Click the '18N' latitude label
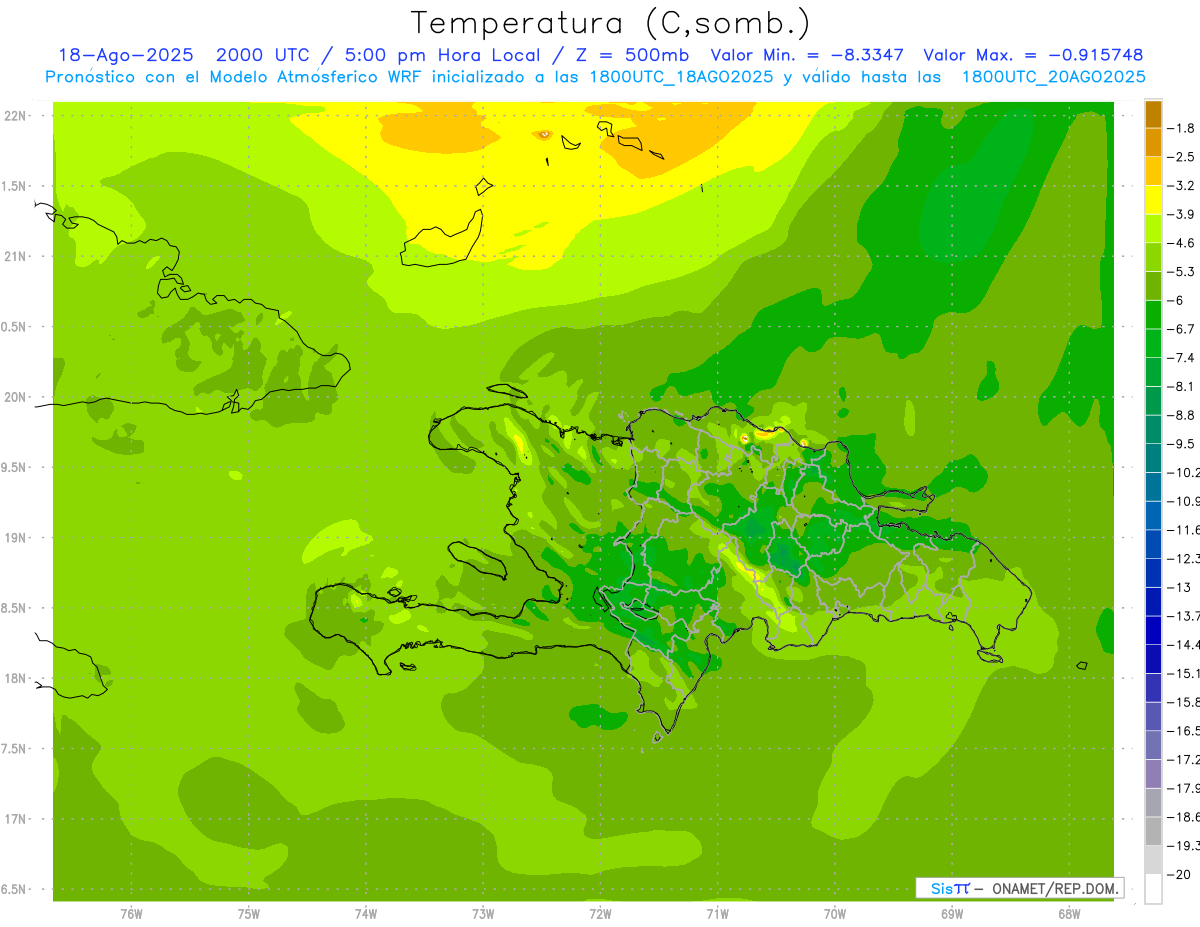 click(x=15, y=679)
